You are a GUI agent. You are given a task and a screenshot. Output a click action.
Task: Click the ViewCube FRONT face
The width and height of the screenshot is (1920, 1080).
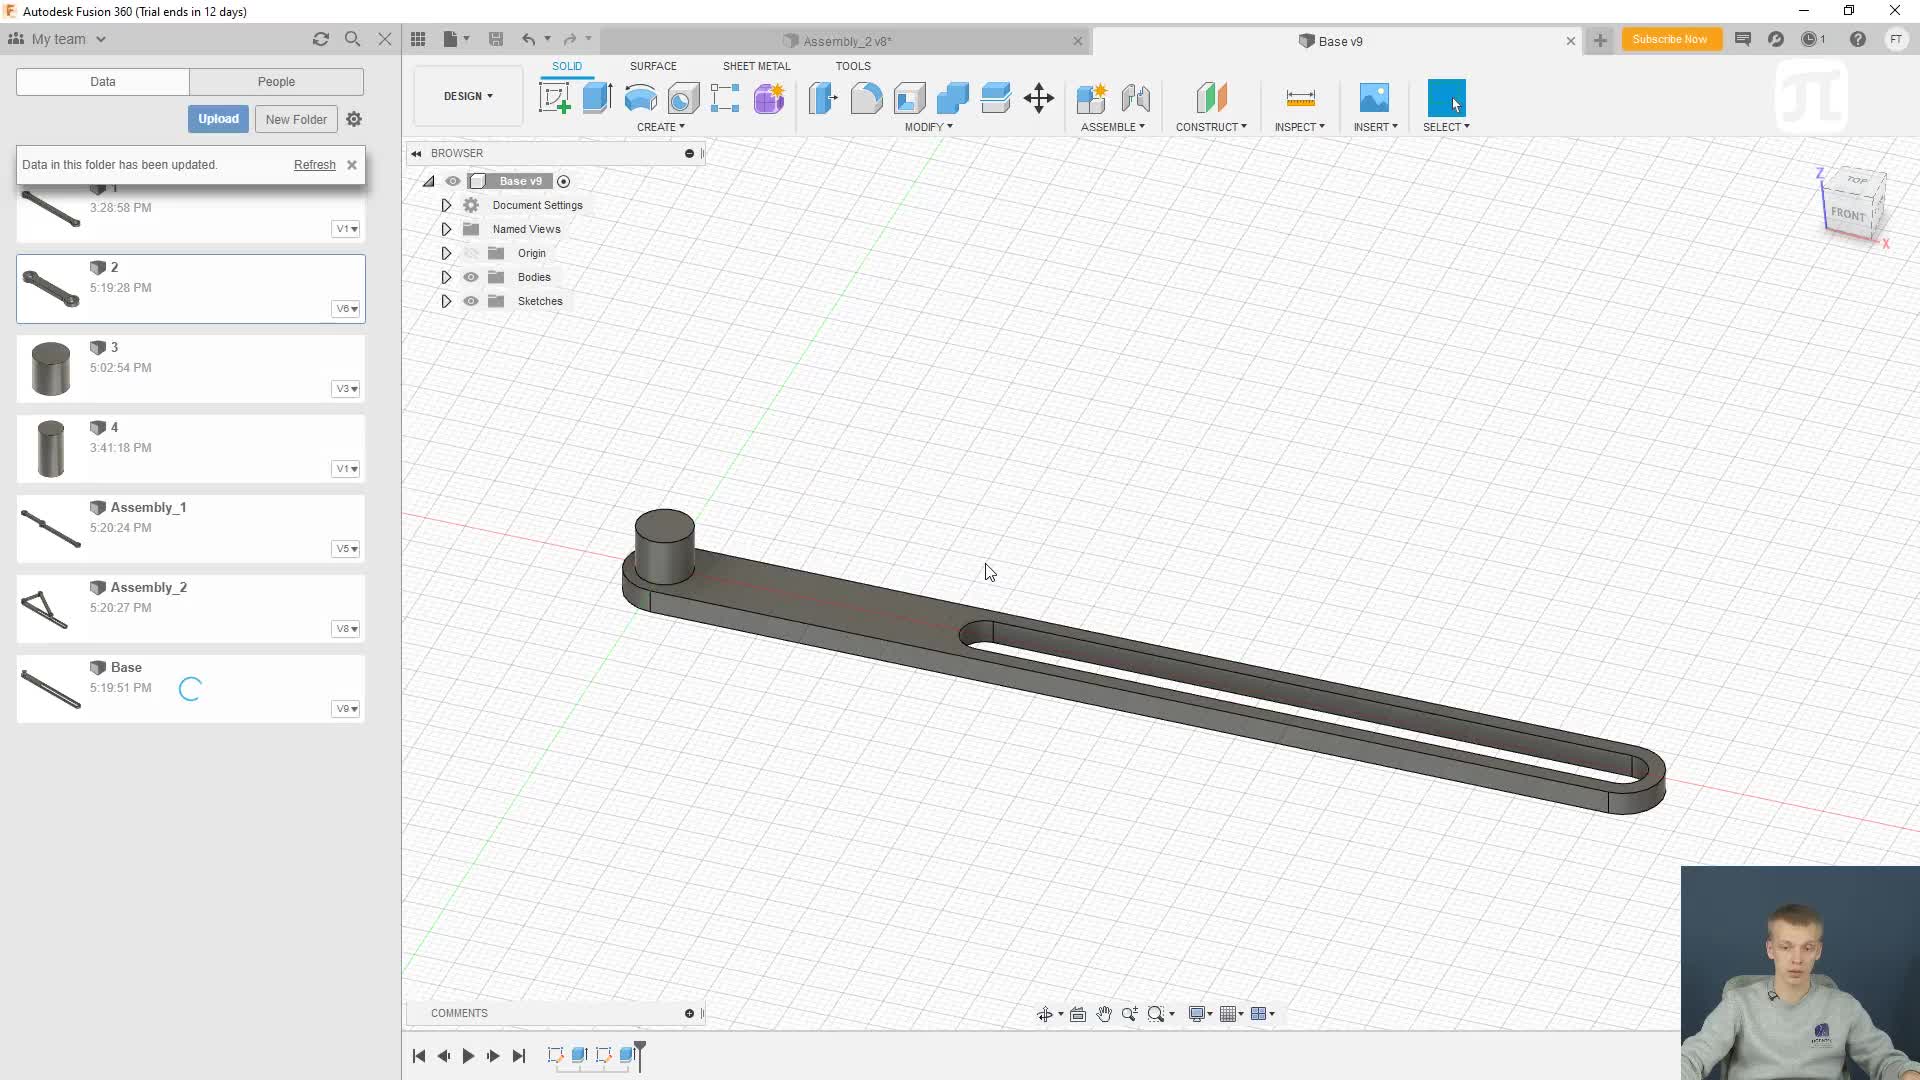1847,214
